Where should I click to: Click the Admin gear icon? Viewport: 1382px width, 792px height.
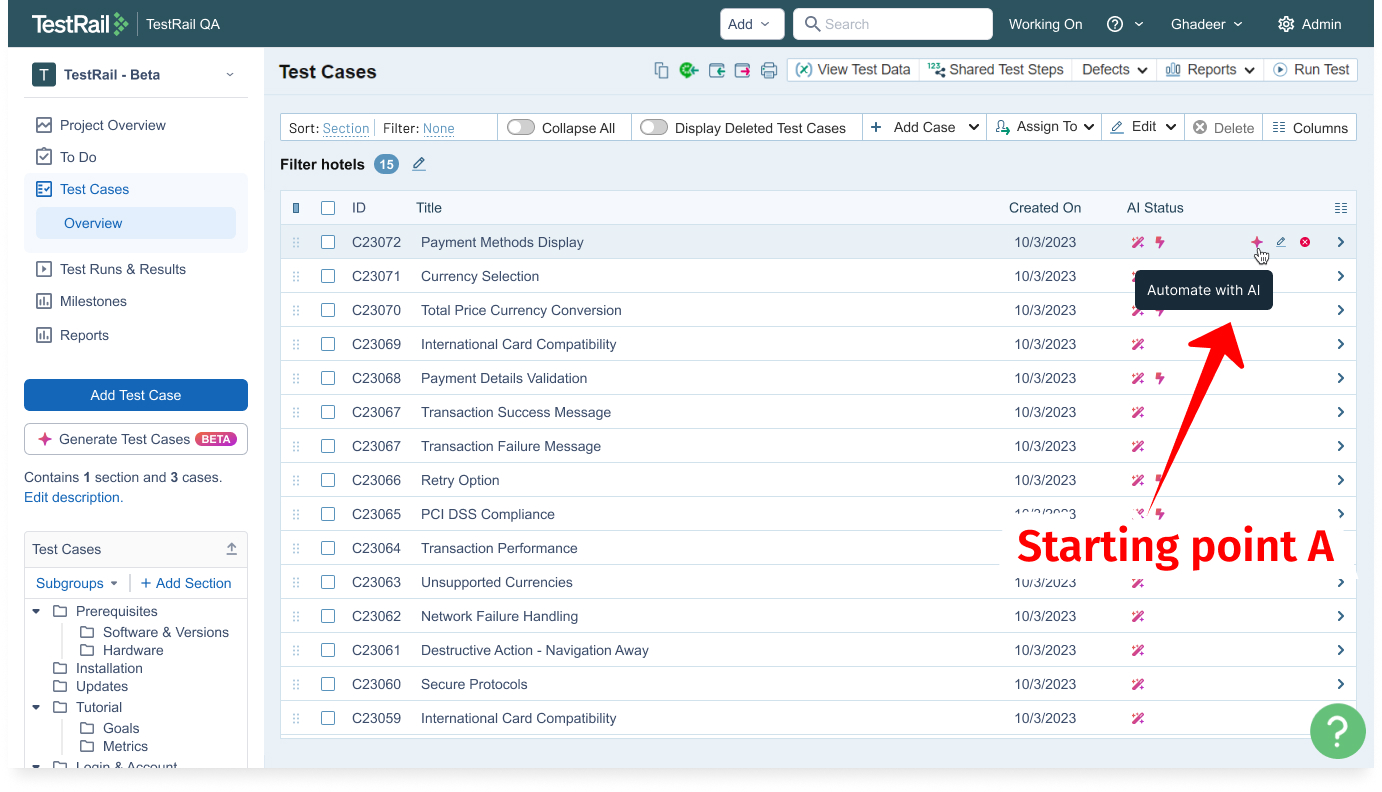tap(1286, 24)
